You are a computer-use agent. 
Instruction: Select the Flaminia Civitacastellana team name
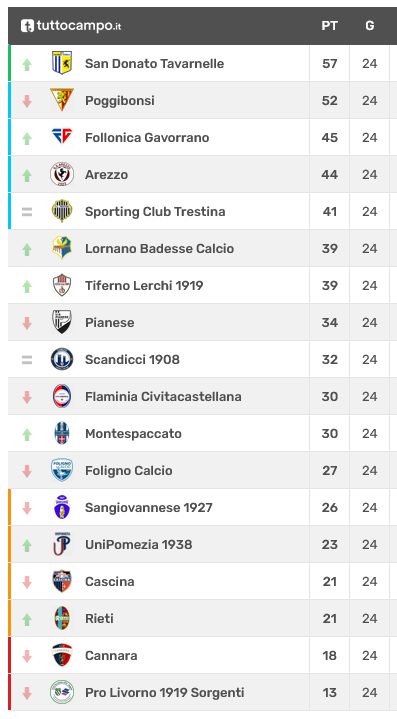(x=163, y=397)
